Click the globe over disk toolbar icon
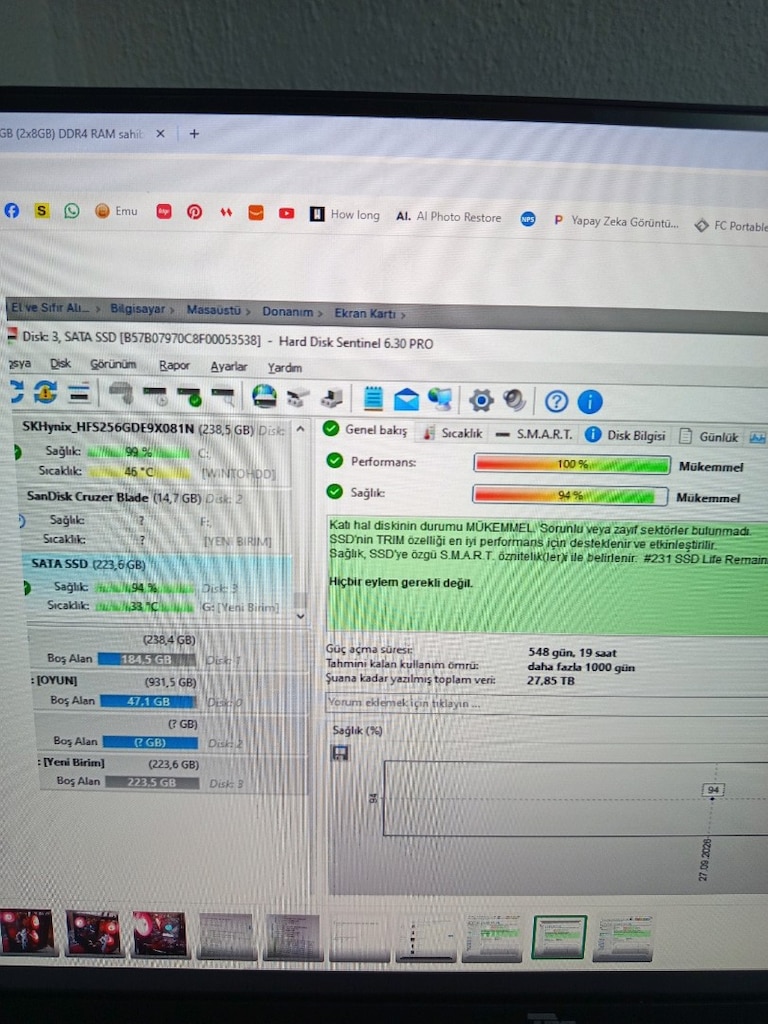 pyautogui.click(x=264, y=396)
